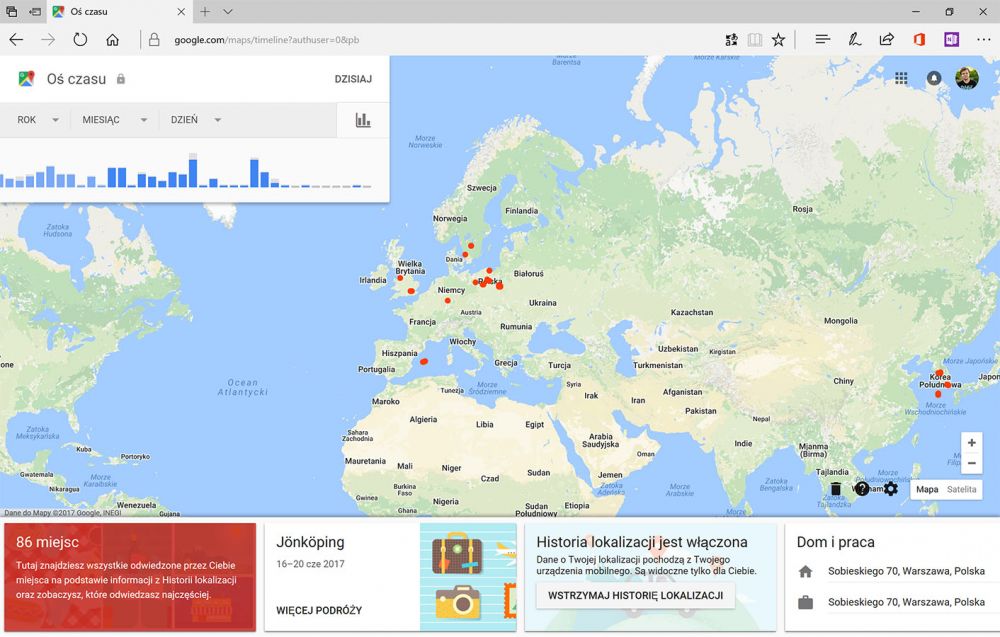Click the 16–20 cze 2017 date text
Viewport: 1000px width, 637px height.
click(x=310, y=564)
